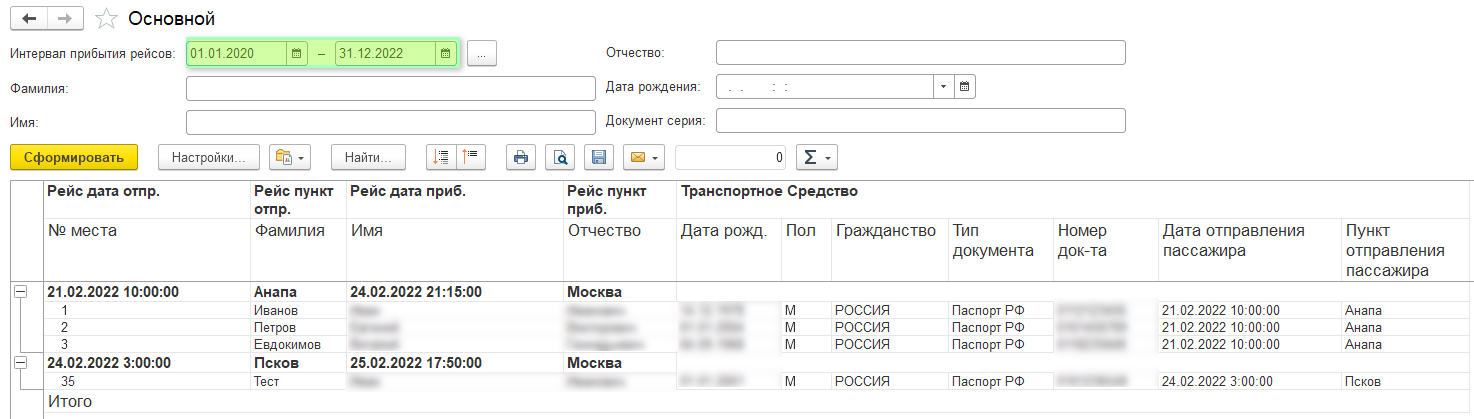
Task: Open the report variants dropdown
Action: 290,157
